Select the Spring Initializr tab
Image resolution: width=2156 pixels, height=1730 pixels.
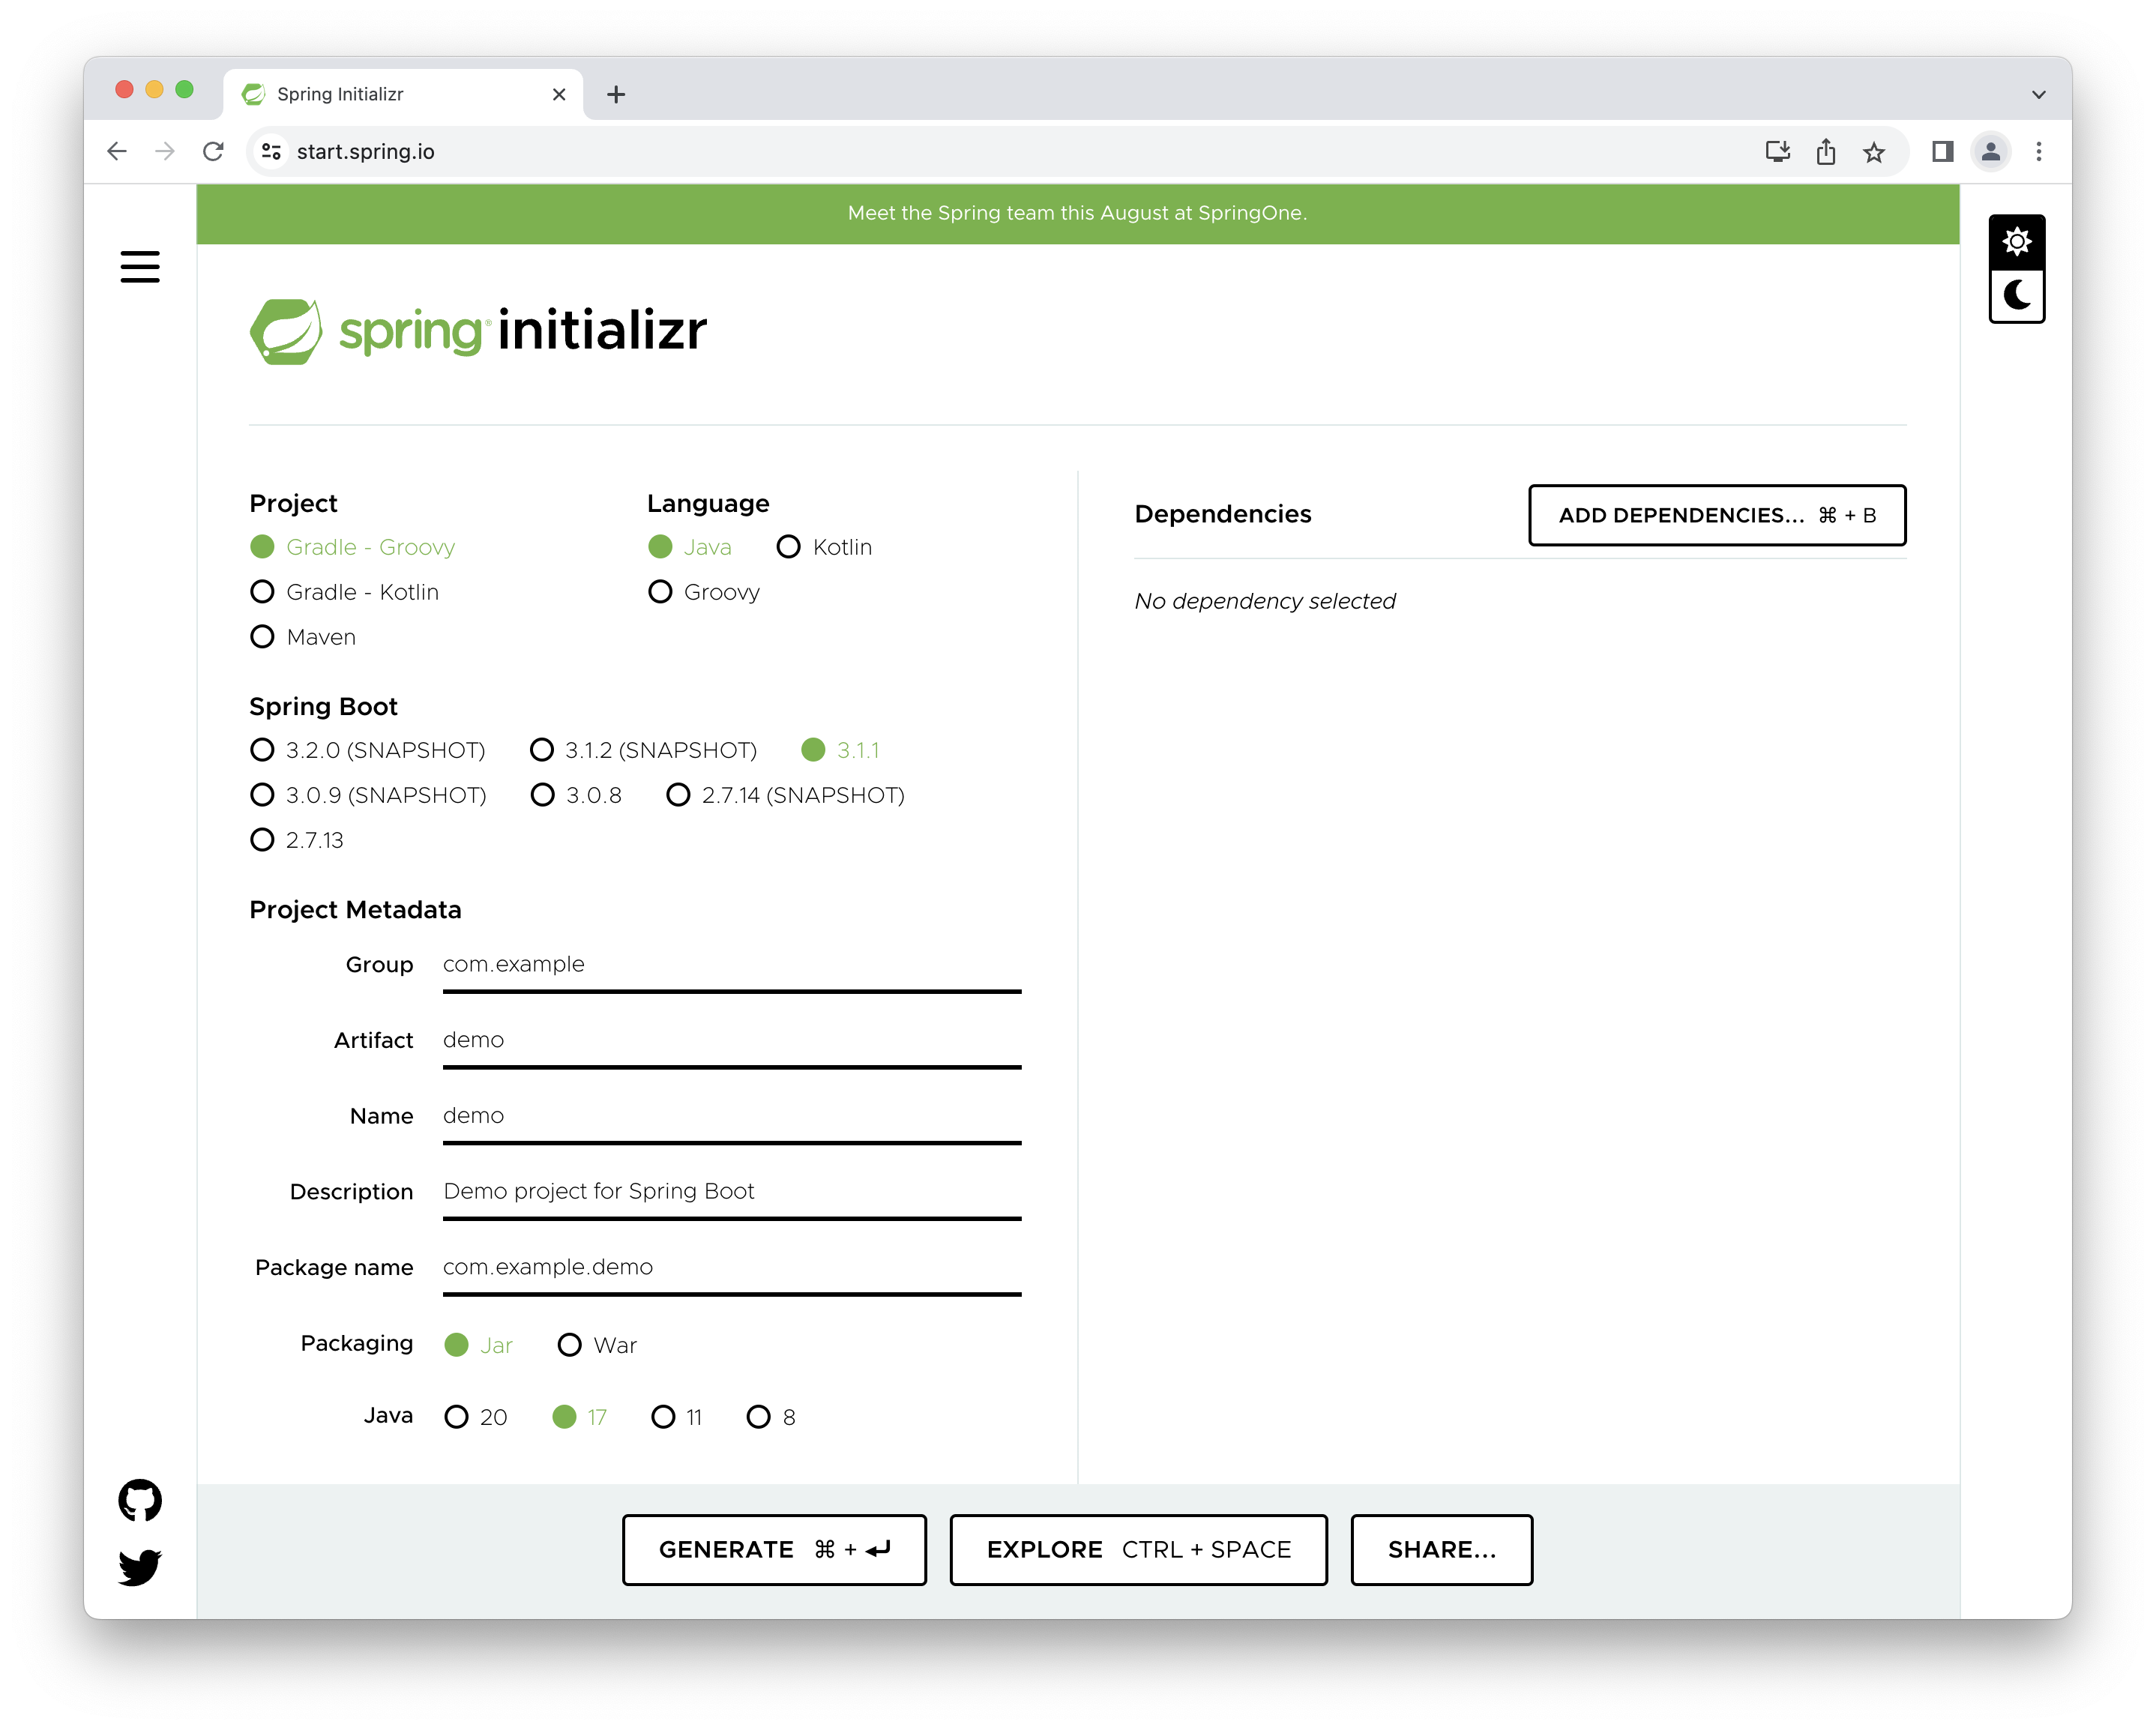(x=403, y=94)
